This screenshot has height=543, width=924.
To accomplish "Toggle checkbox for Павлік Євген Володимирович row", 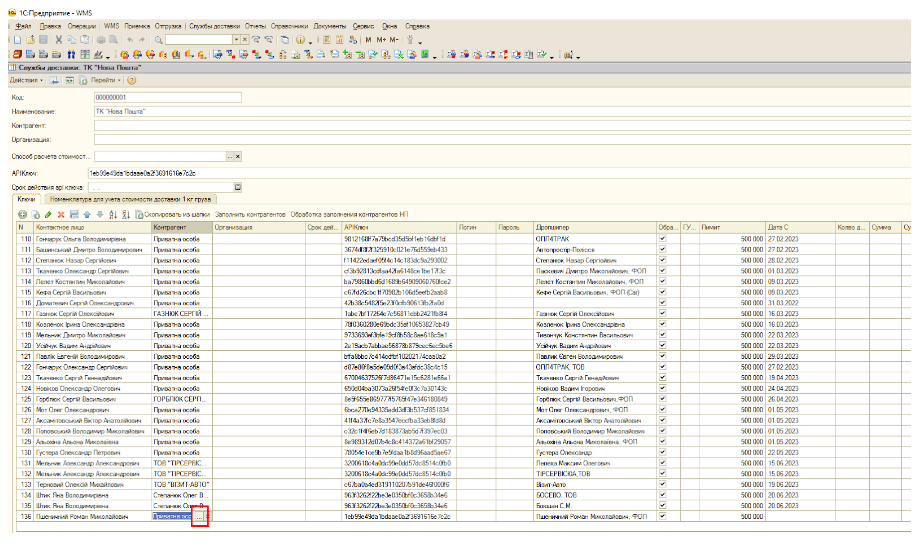I will [x=662, y=357].
